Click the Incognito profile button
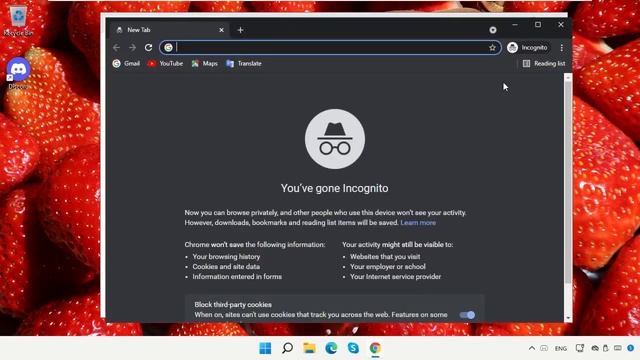Image resolution: width=640 pixels, height=360 pixels. coord(528,48)
